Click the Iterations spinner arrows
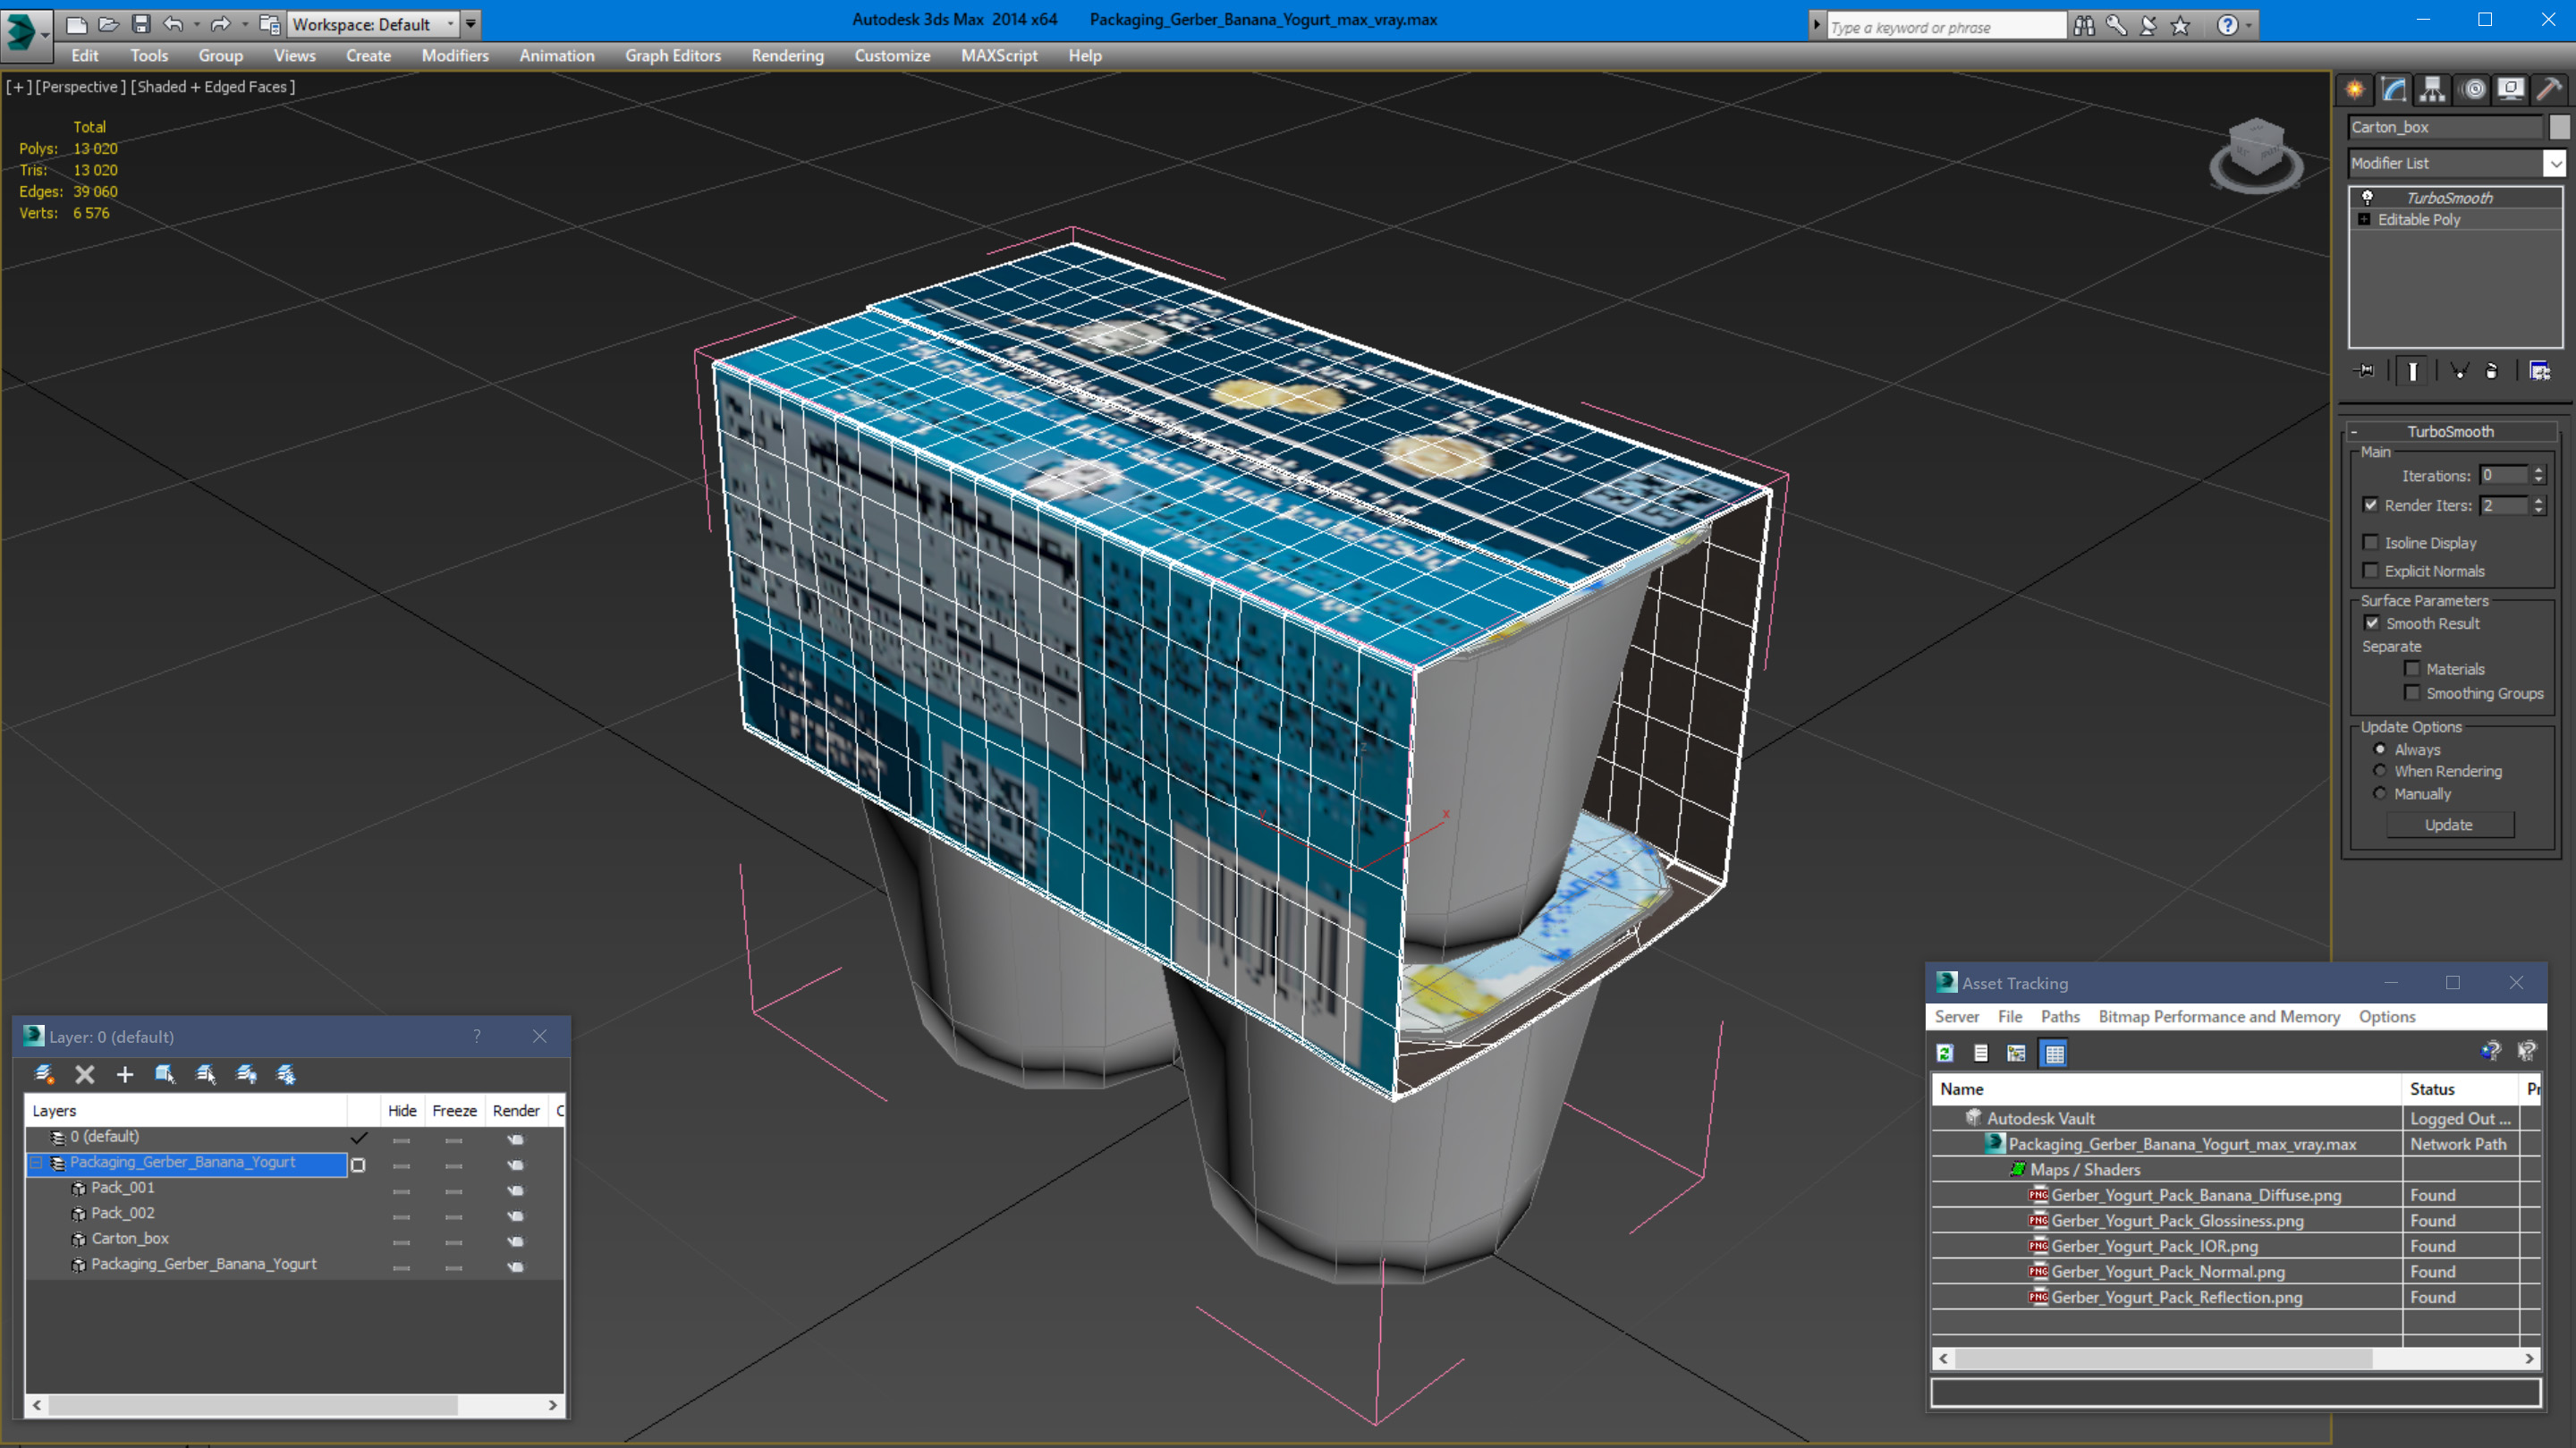This screenshot has height=1448, width=2576. point(2538,475)
